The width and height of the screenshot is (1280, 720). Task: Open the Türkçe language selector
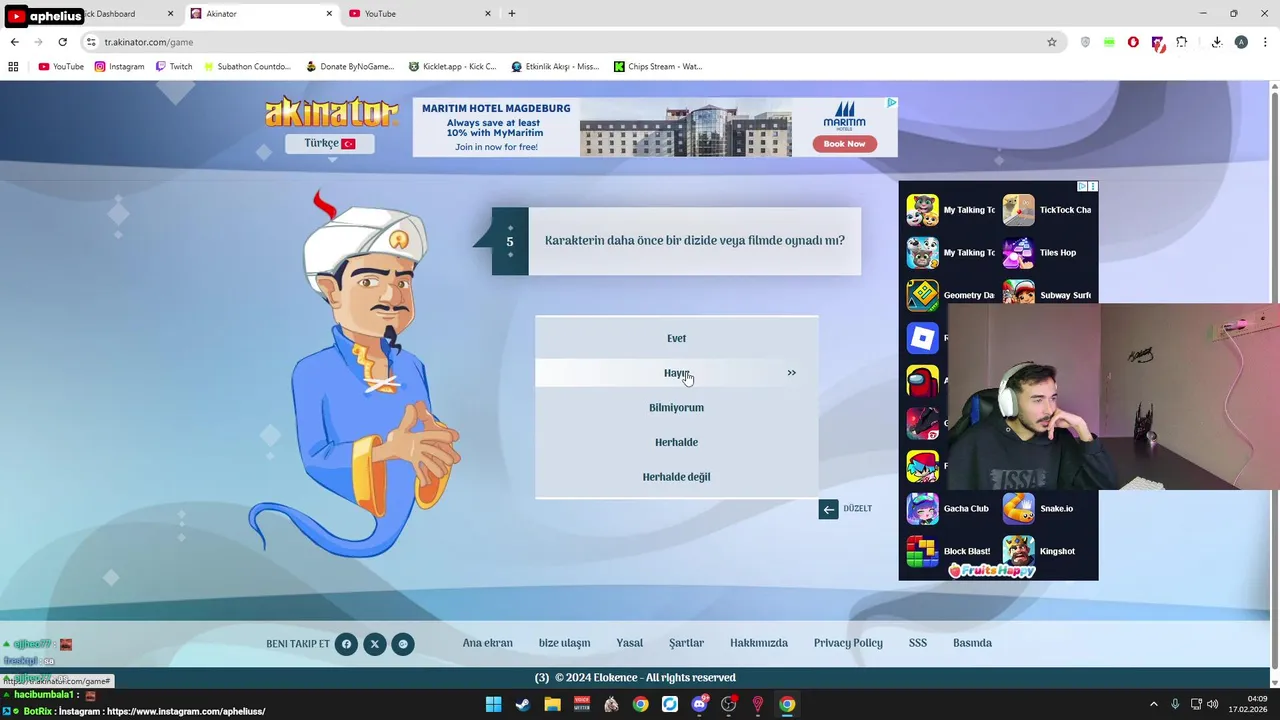[x=330, y=143]
